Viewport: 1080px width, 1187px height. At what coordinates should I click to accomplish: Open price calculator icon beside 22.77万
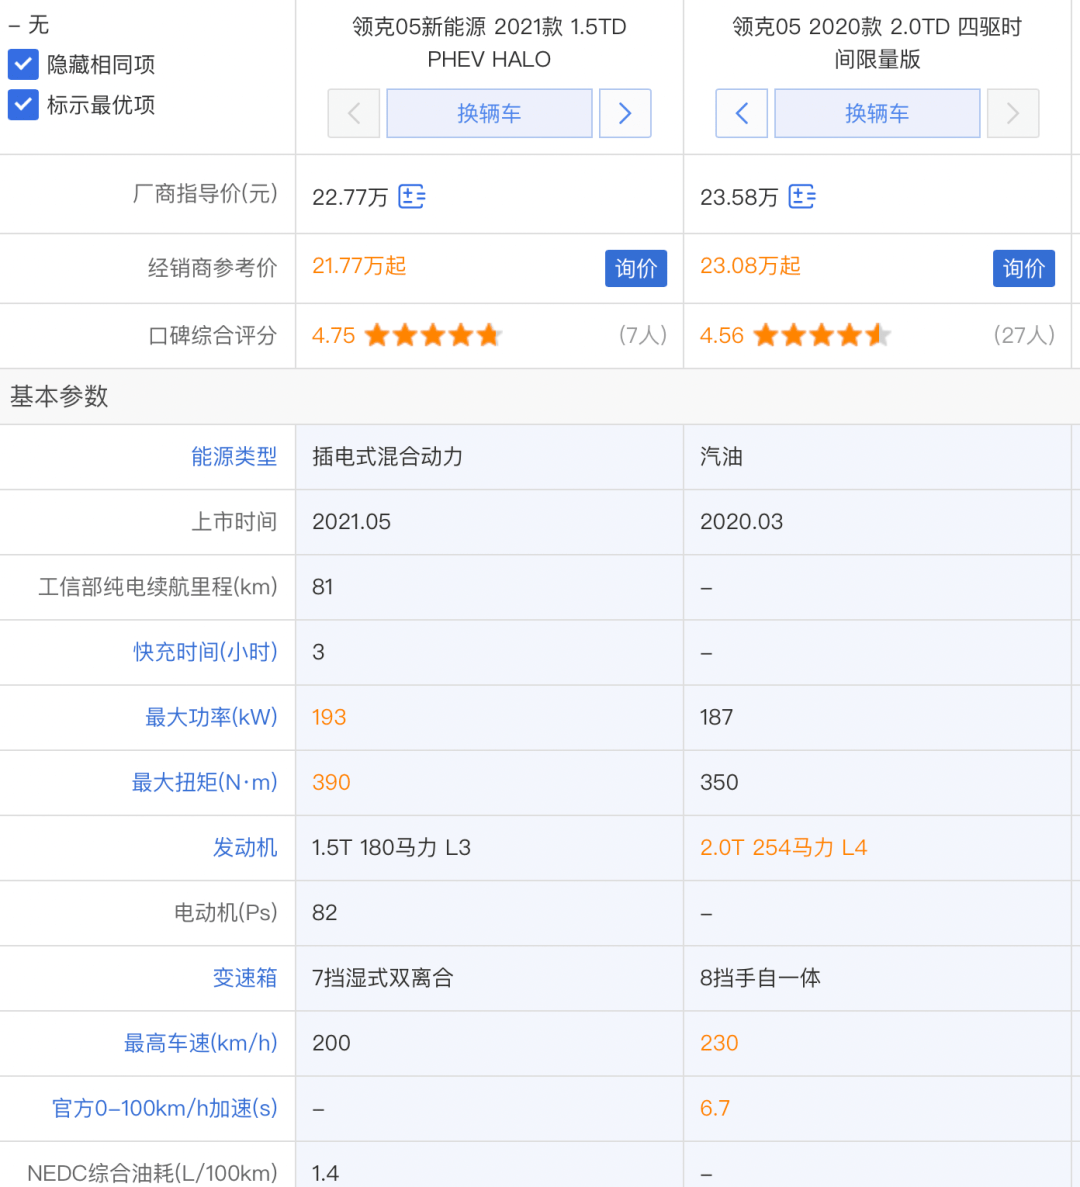(x=411, y=196)
